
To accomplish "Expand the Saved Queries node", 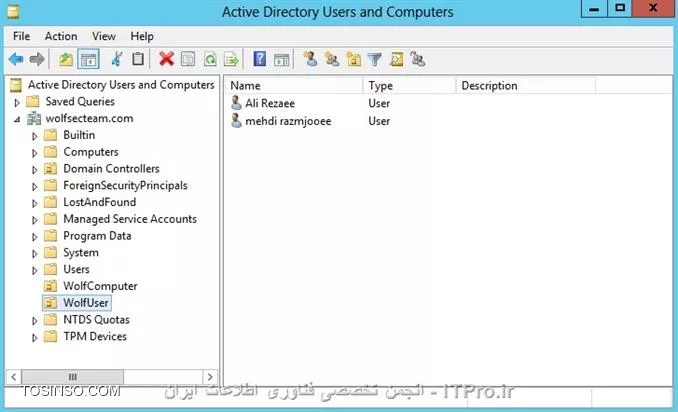I will (x=17, y=102).
